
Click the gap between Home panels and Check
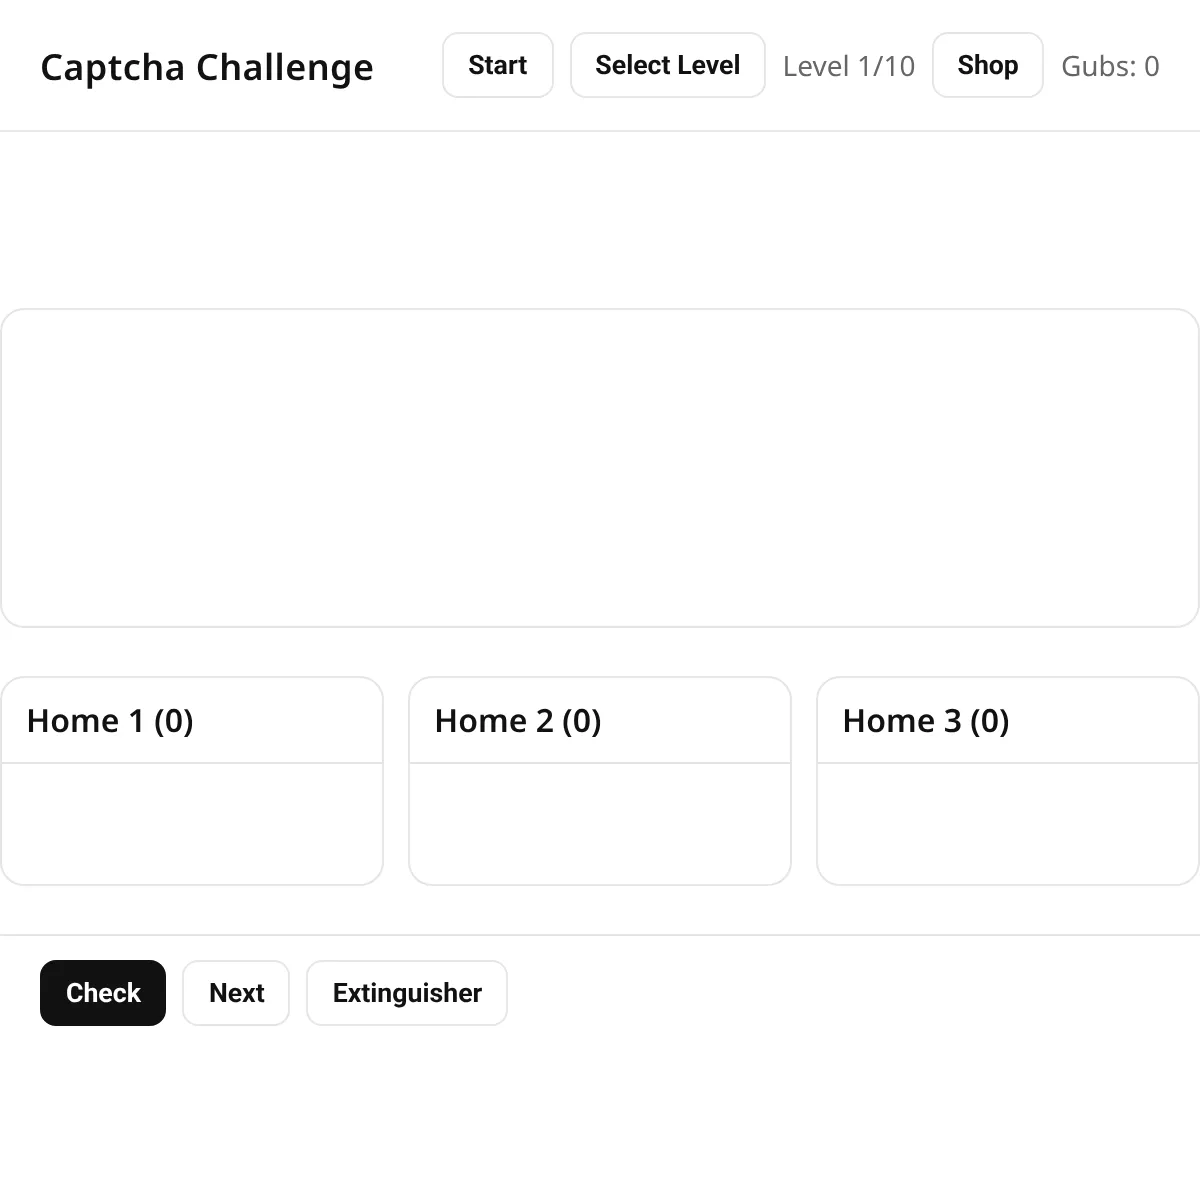[x=600, y=911]
